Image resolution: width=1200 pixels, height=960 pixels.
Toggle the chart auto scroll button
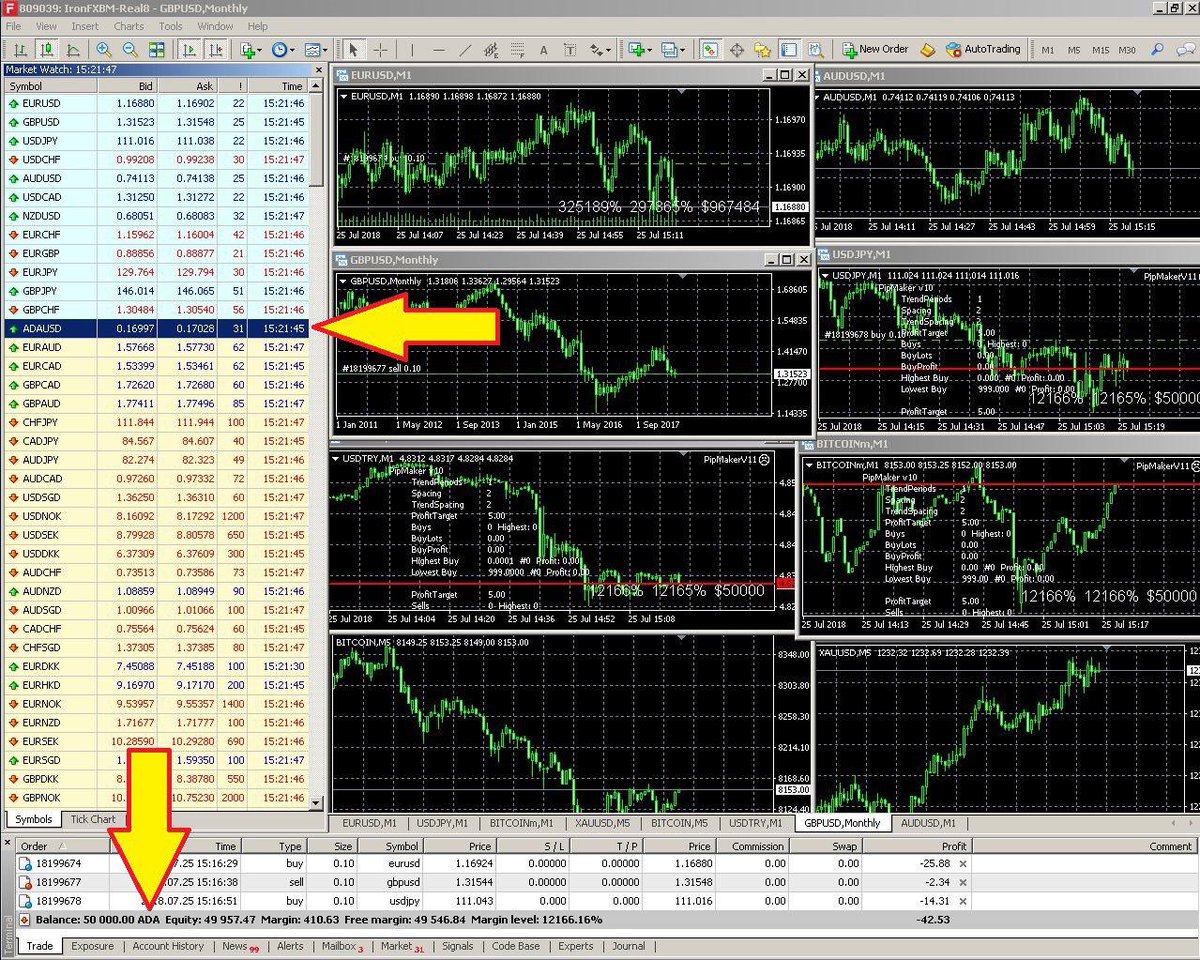[188, 49]
